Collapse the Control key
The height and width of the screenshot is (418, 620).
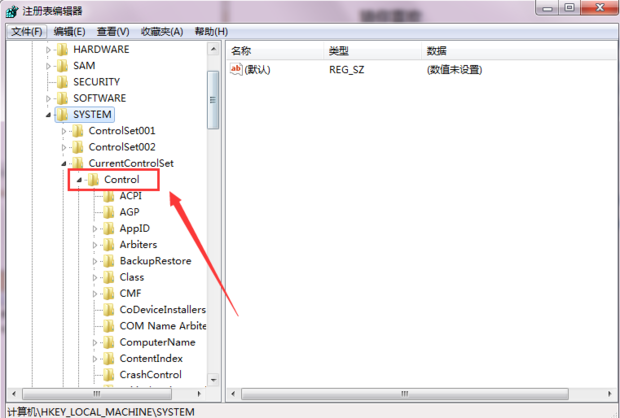(x=79, y=180)
